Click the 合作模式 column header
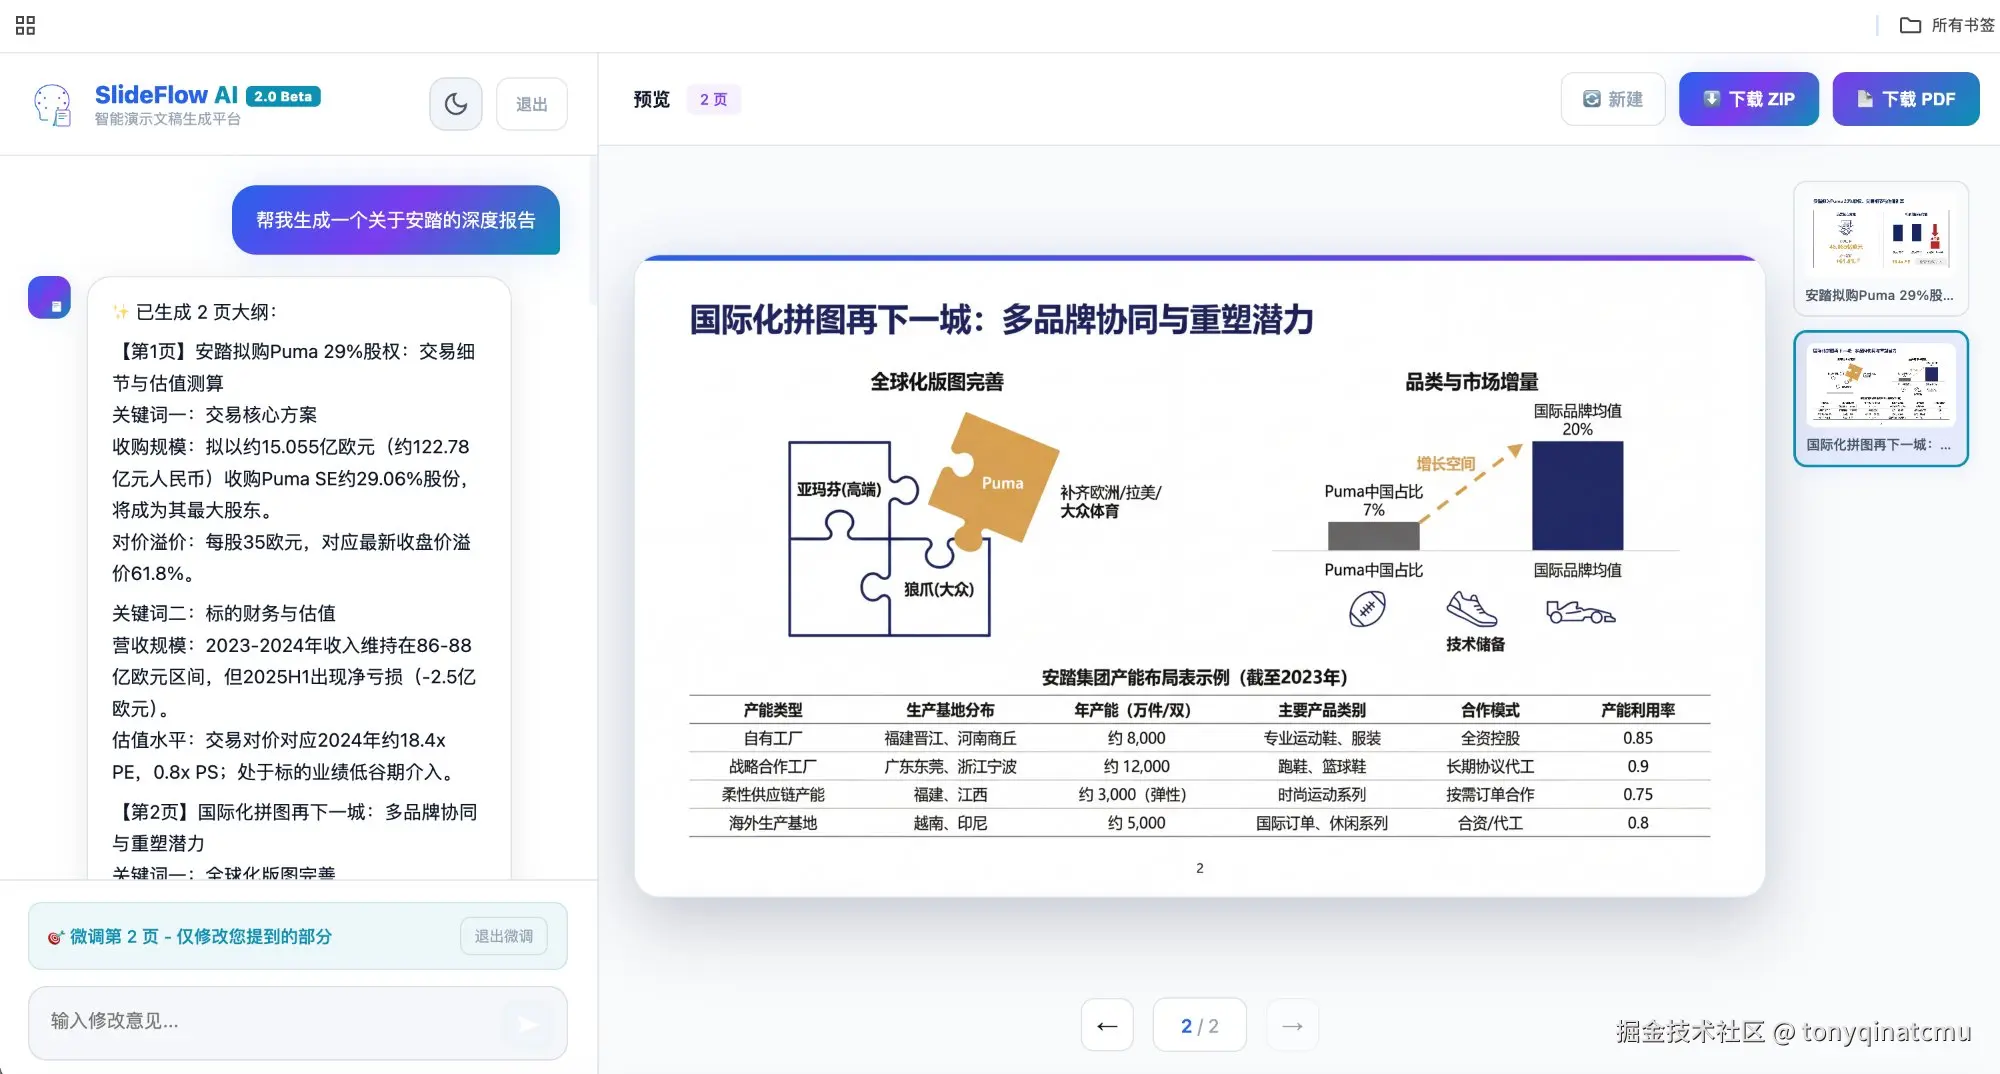 [x=1490, y=710]
